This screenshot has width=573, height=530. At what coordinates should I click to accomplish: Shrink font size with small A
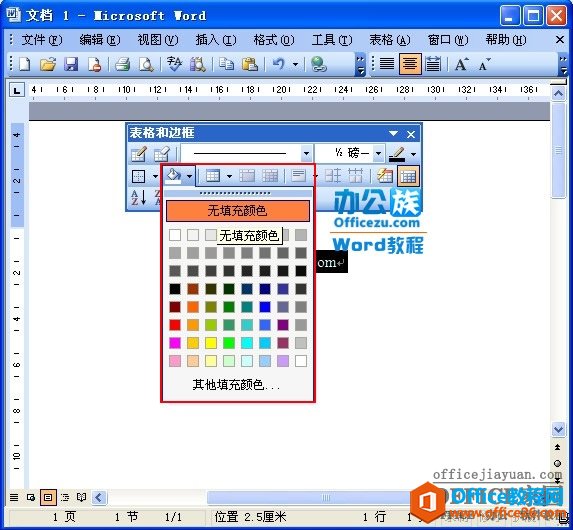(x=484, y=64)
